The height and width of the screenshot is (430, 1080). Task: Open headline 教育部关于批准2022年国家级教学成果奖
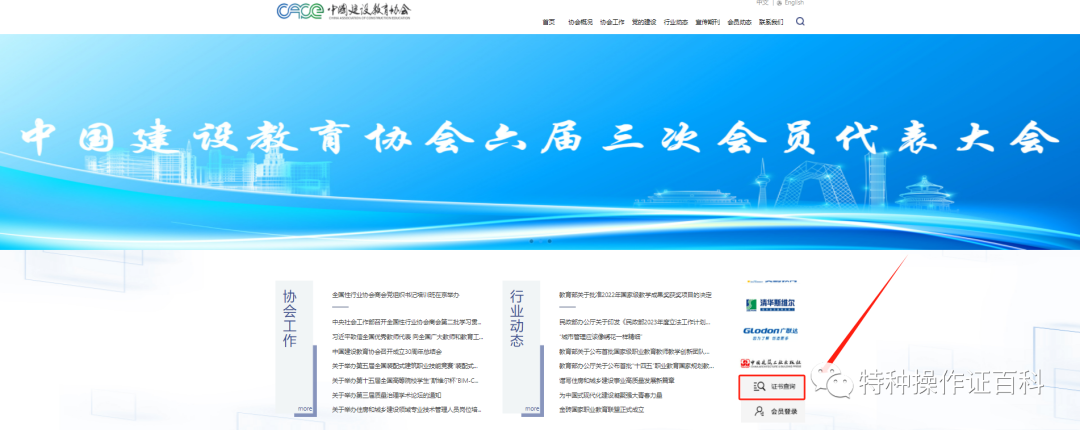click(635, 295)
